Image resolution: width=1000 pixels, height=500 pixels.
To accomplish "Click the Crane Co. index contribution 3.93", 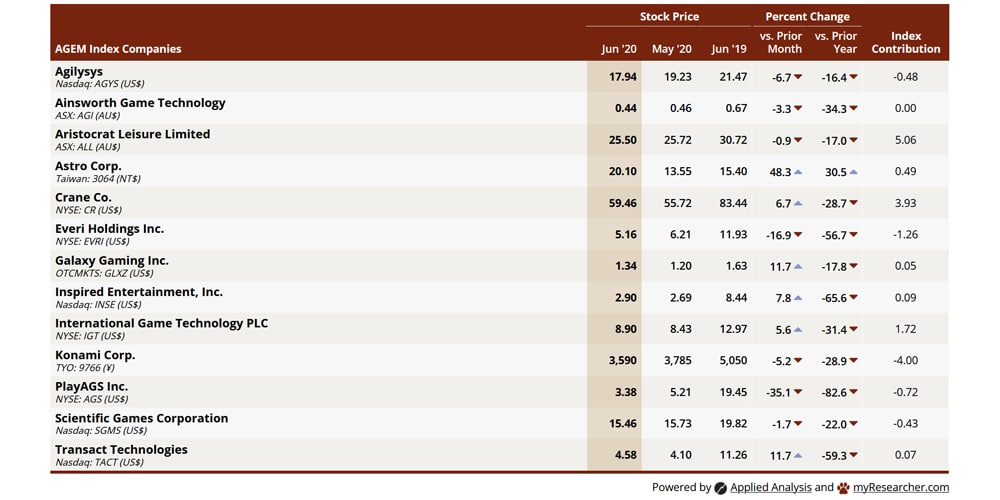I will [x=906, y=203].
